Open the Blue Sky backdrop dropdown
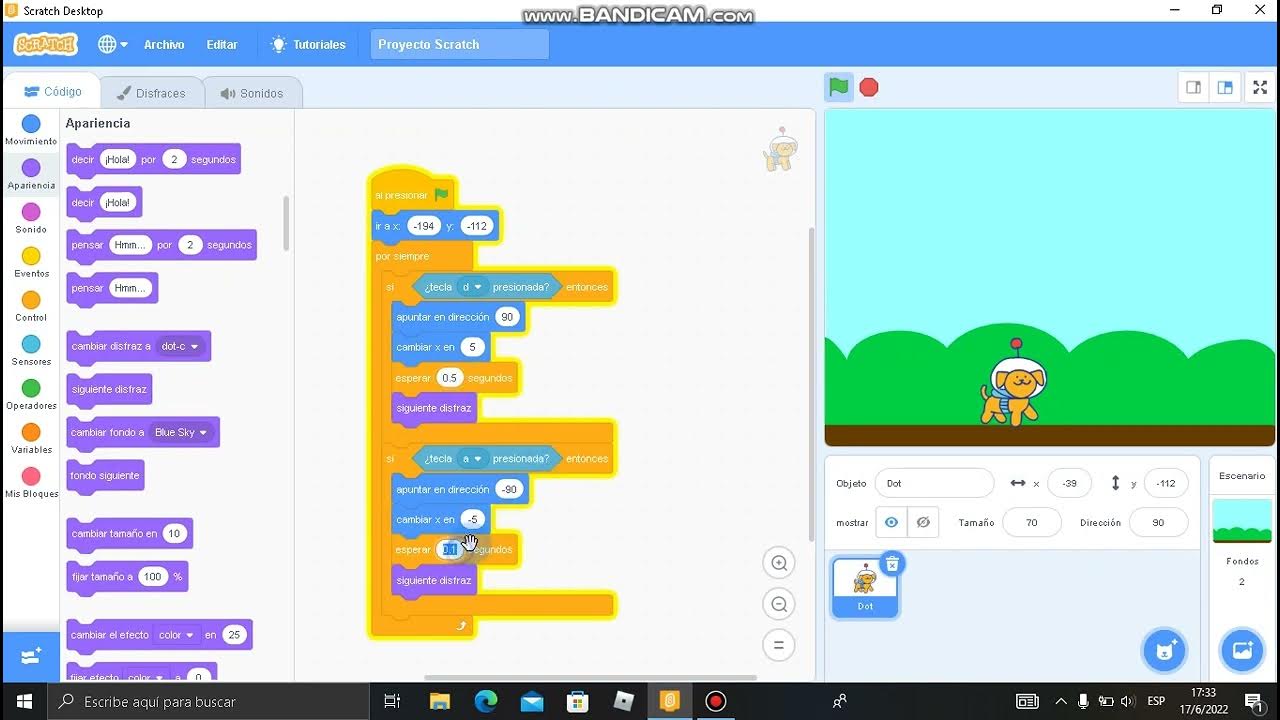The height and width of the screenshot is (720, 1280). tap(180, 432)
